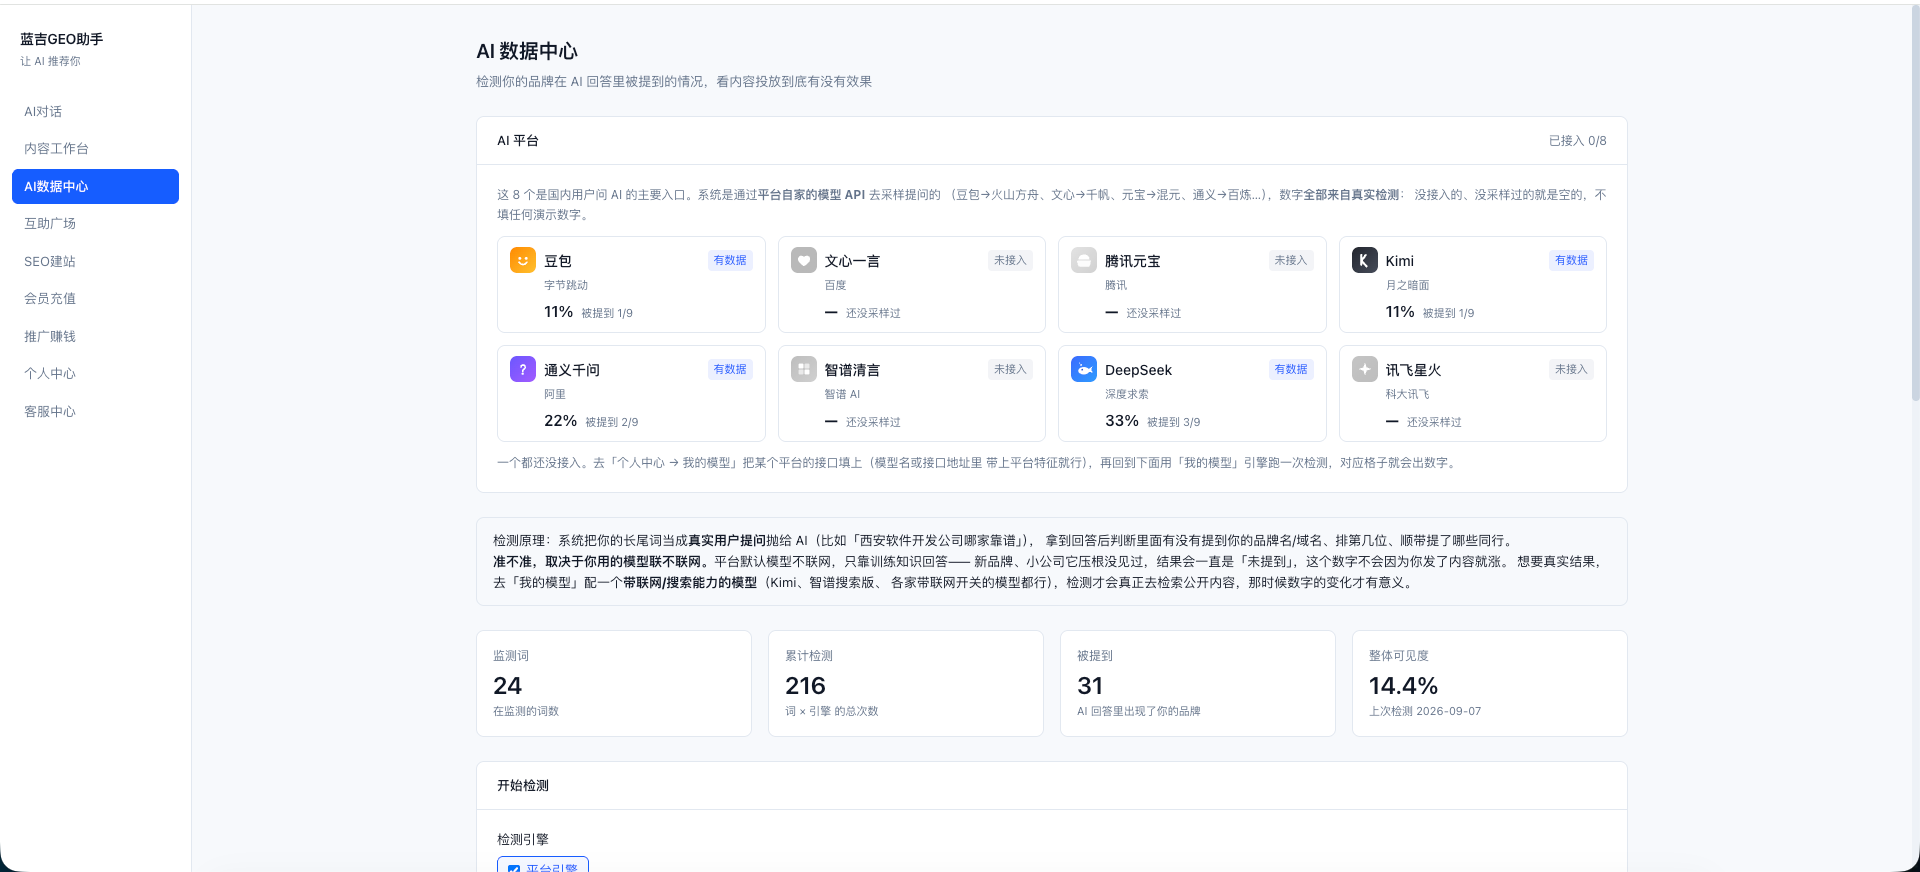Click the DeepSeek blue whale icon

1084,369
